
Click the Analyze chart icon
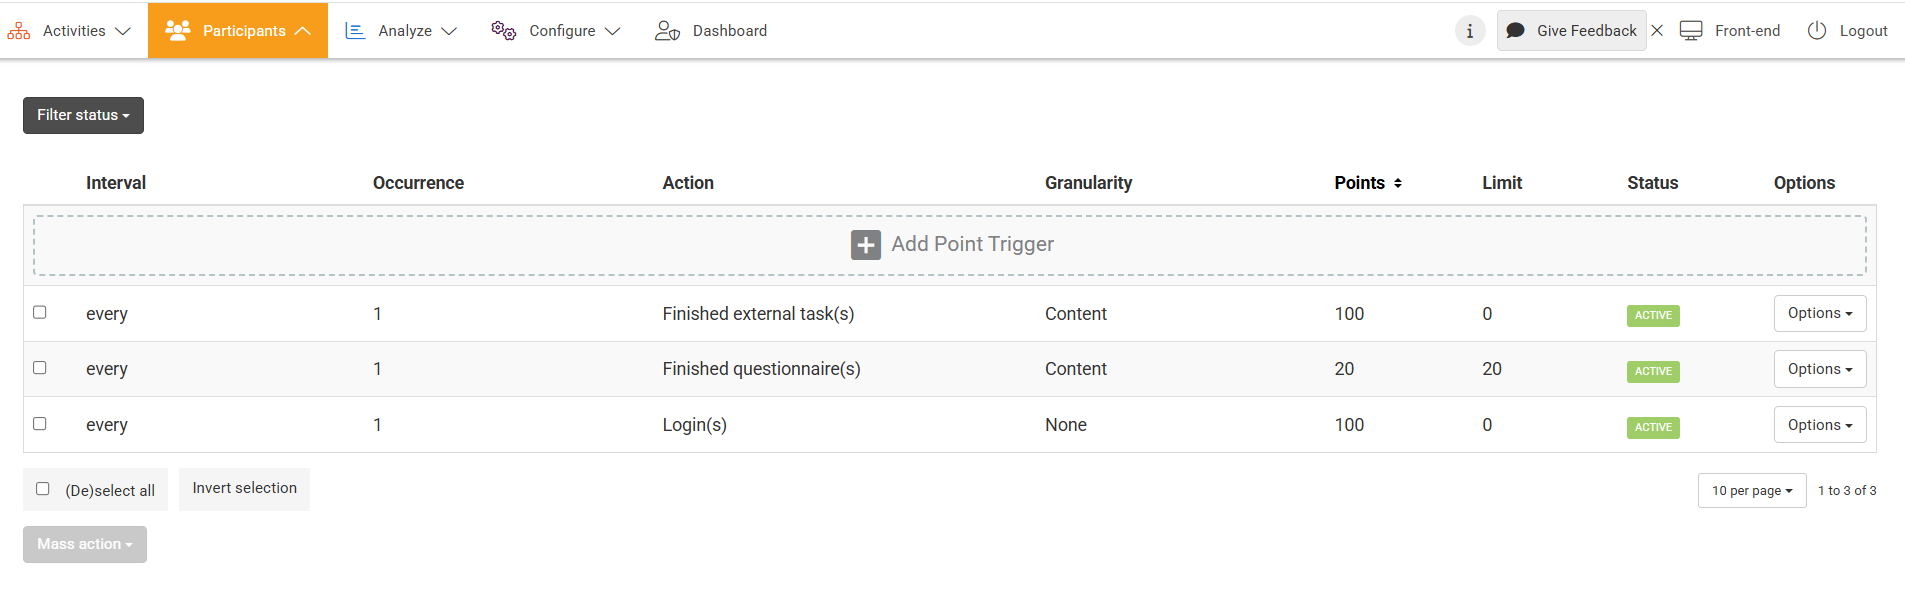click(x=355, y=31)
